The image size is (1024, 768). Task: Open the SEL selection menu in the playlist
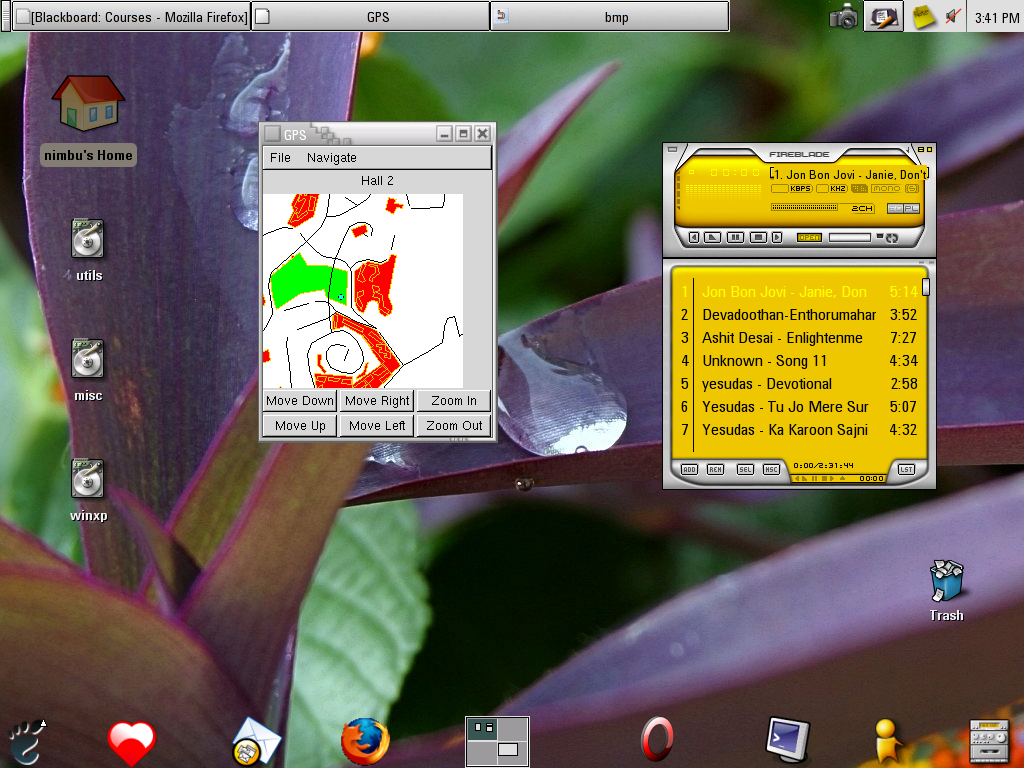[745, 469]
